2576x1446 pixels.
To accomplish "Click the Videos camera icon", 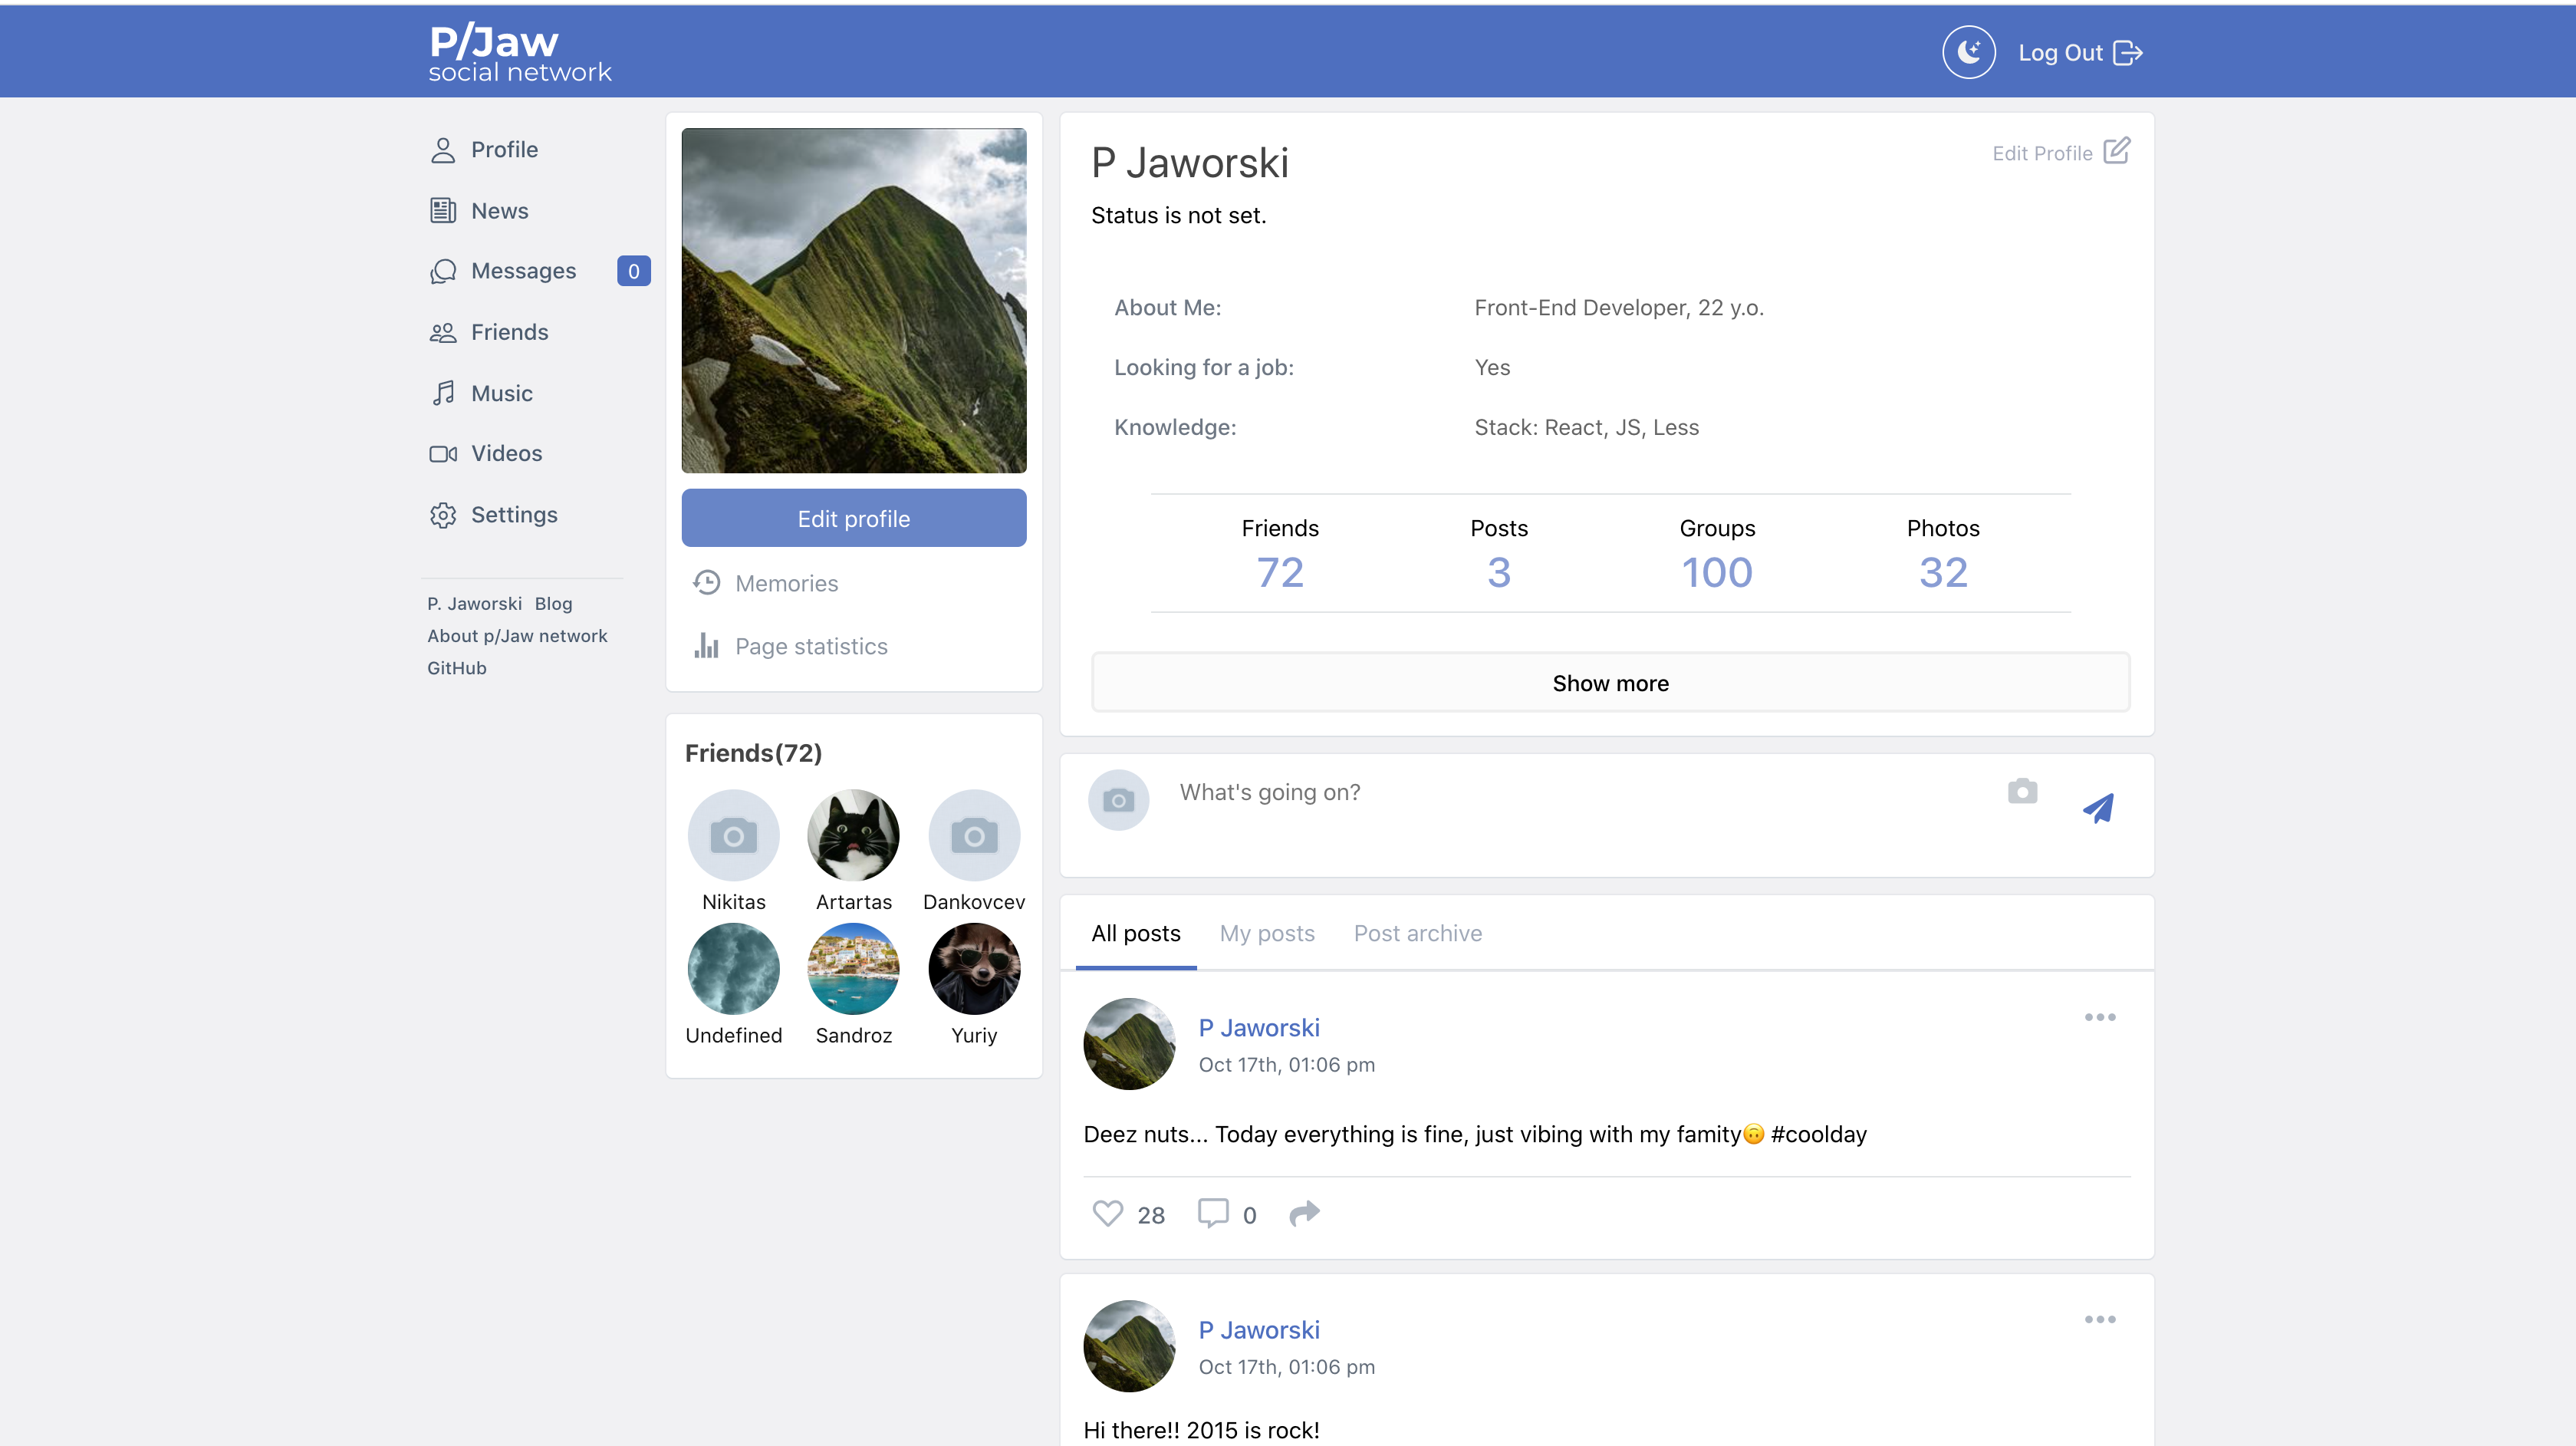I will (443, 454).
